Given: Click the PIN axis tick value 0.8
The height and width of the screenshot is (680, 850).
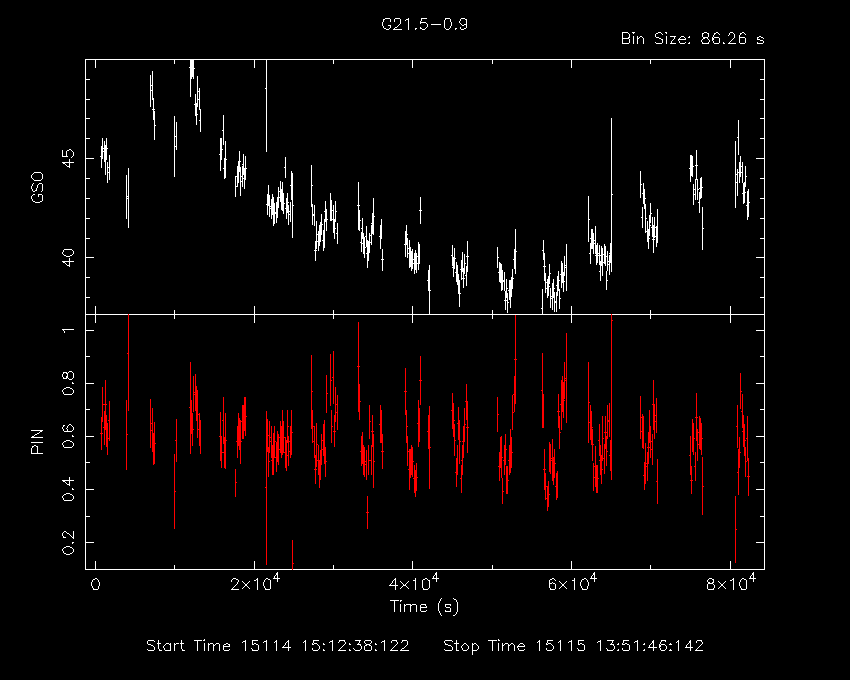Looking at the screenshot, I should pos(68,383).
